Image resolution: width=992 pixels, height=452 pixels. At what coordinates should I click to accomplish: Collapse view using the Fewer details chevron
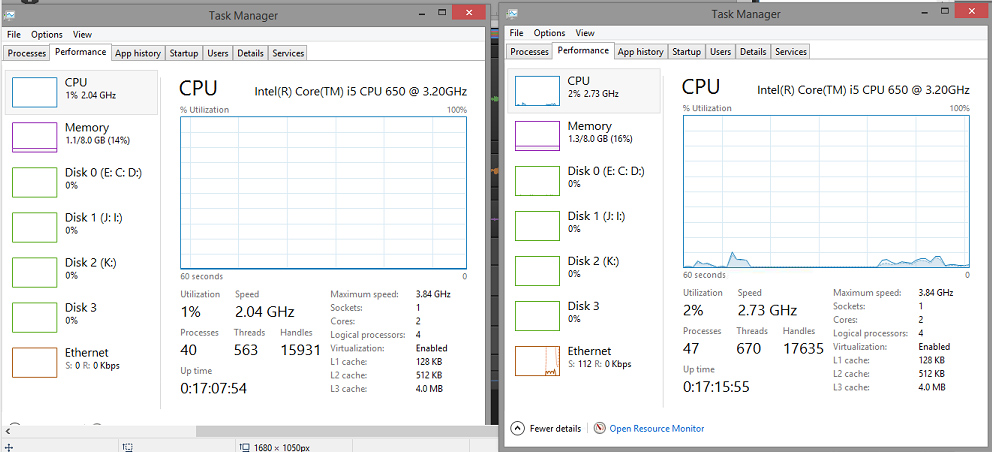pos(517,428)
